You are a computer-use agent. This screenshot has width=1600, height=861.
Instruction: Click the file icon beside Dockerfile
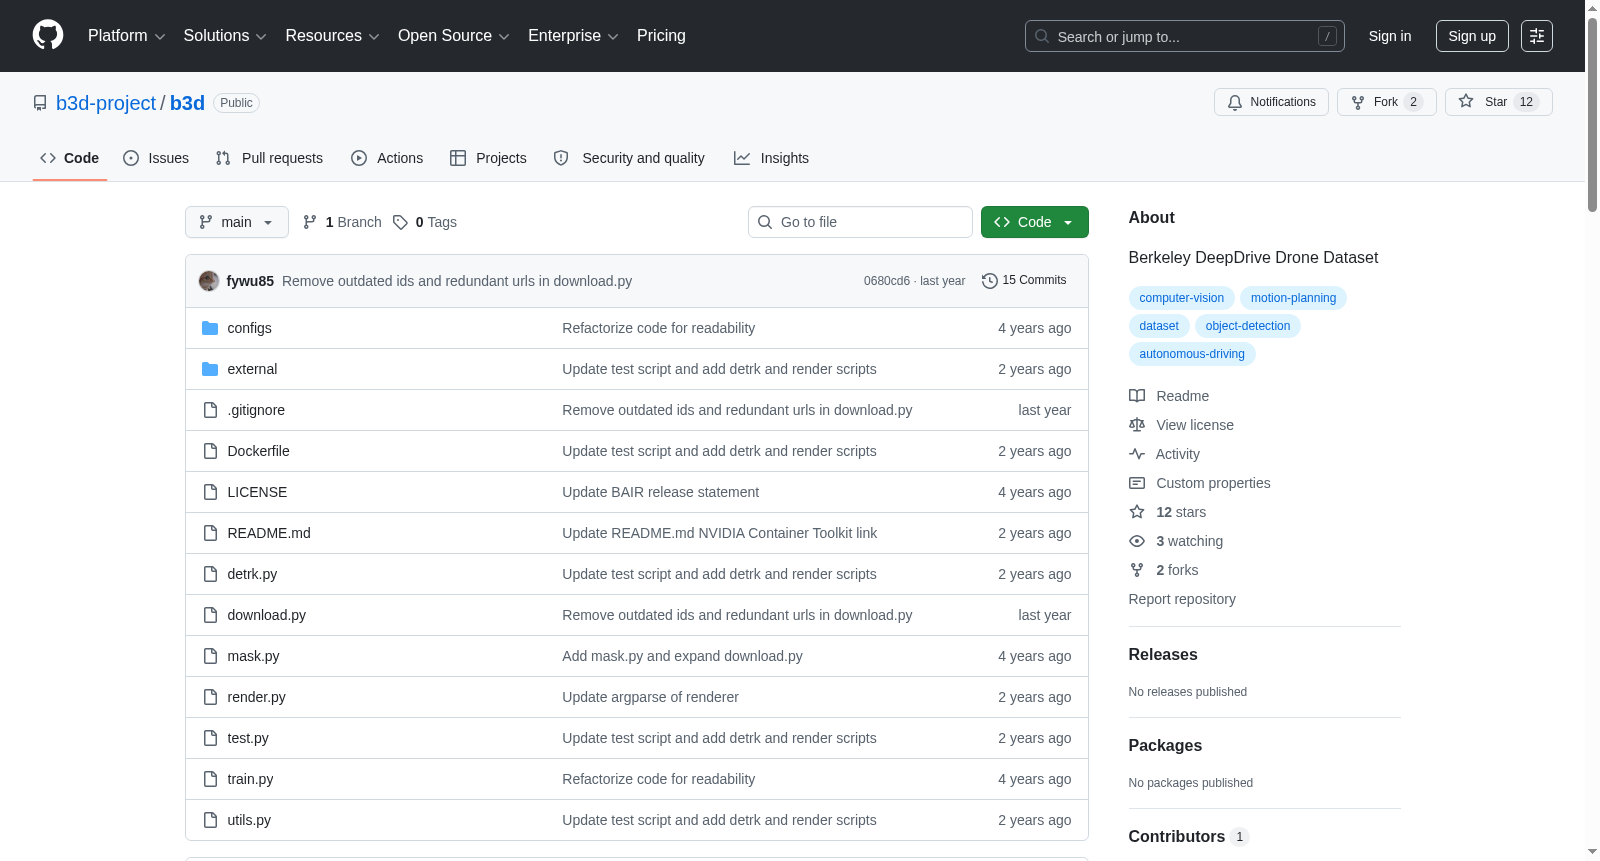tap(210, 451)
